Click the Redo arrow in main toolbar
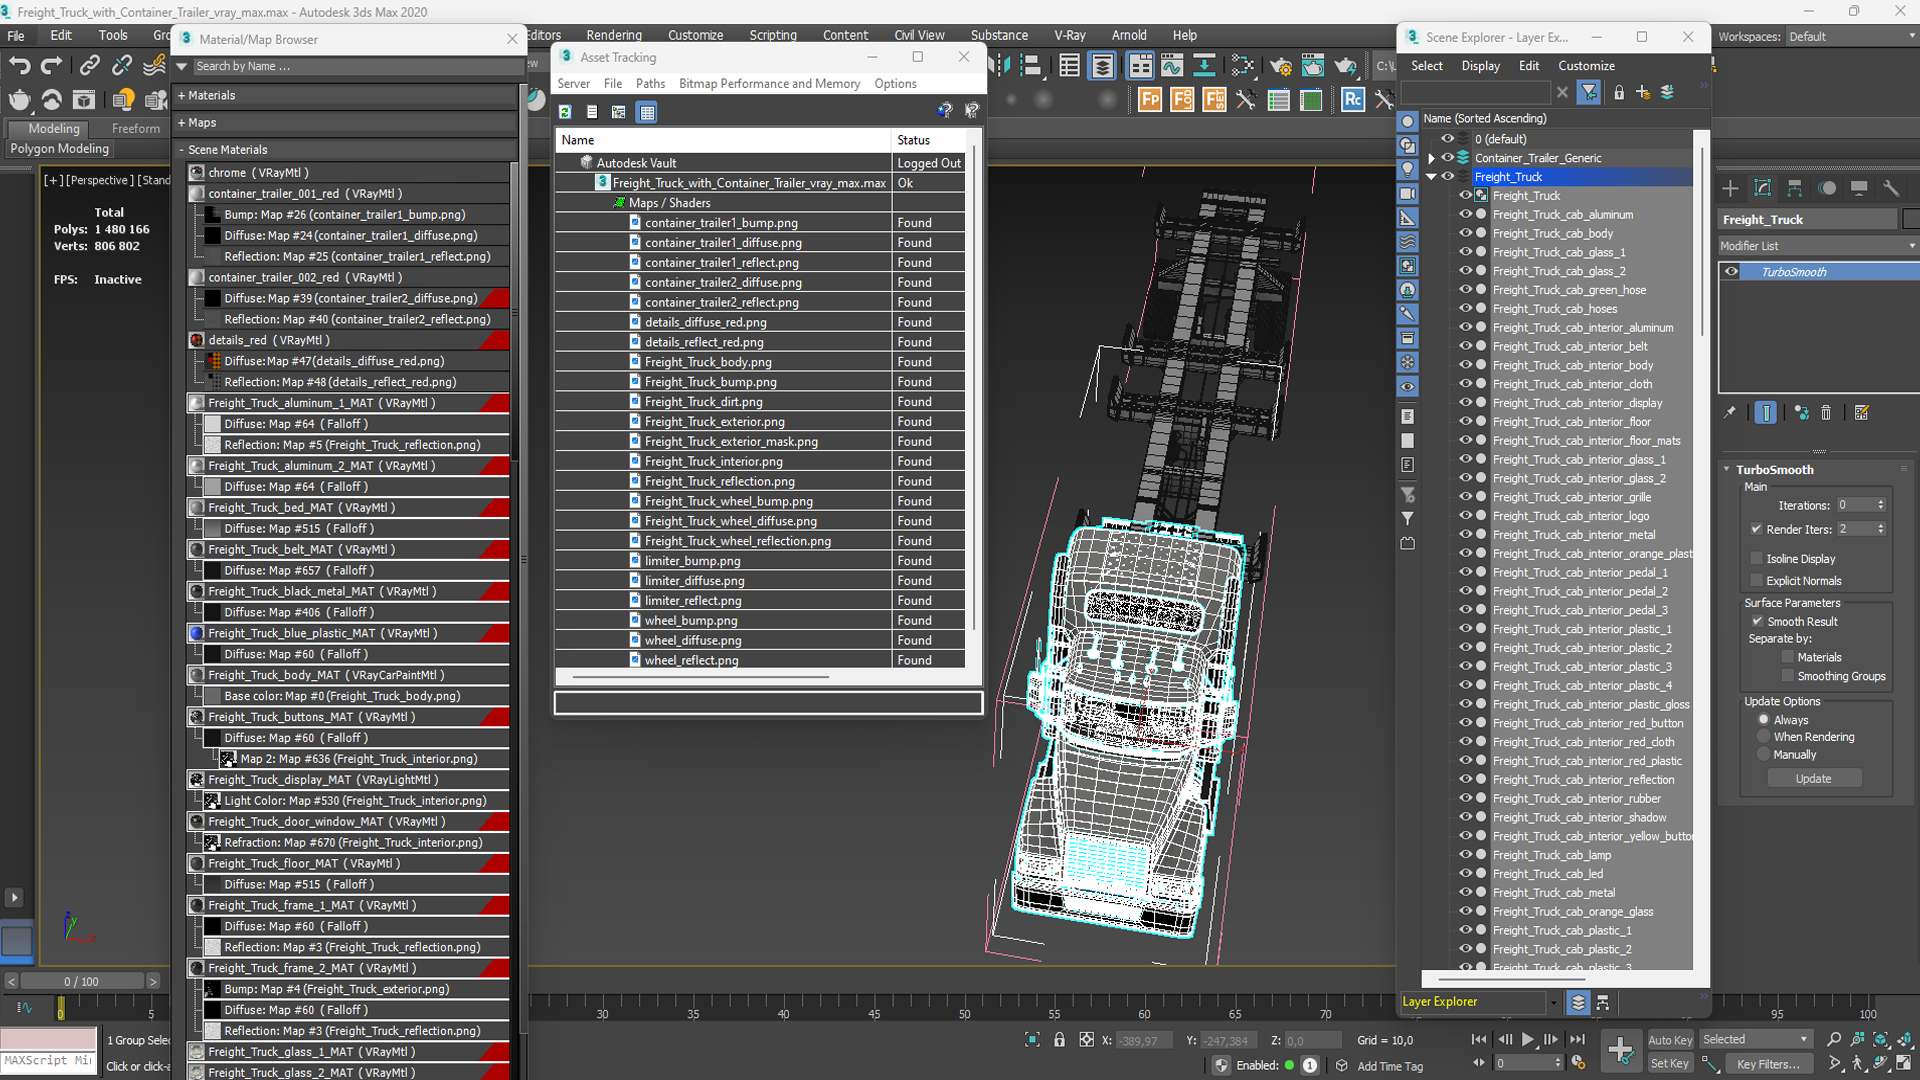 [x=51, y=66]
